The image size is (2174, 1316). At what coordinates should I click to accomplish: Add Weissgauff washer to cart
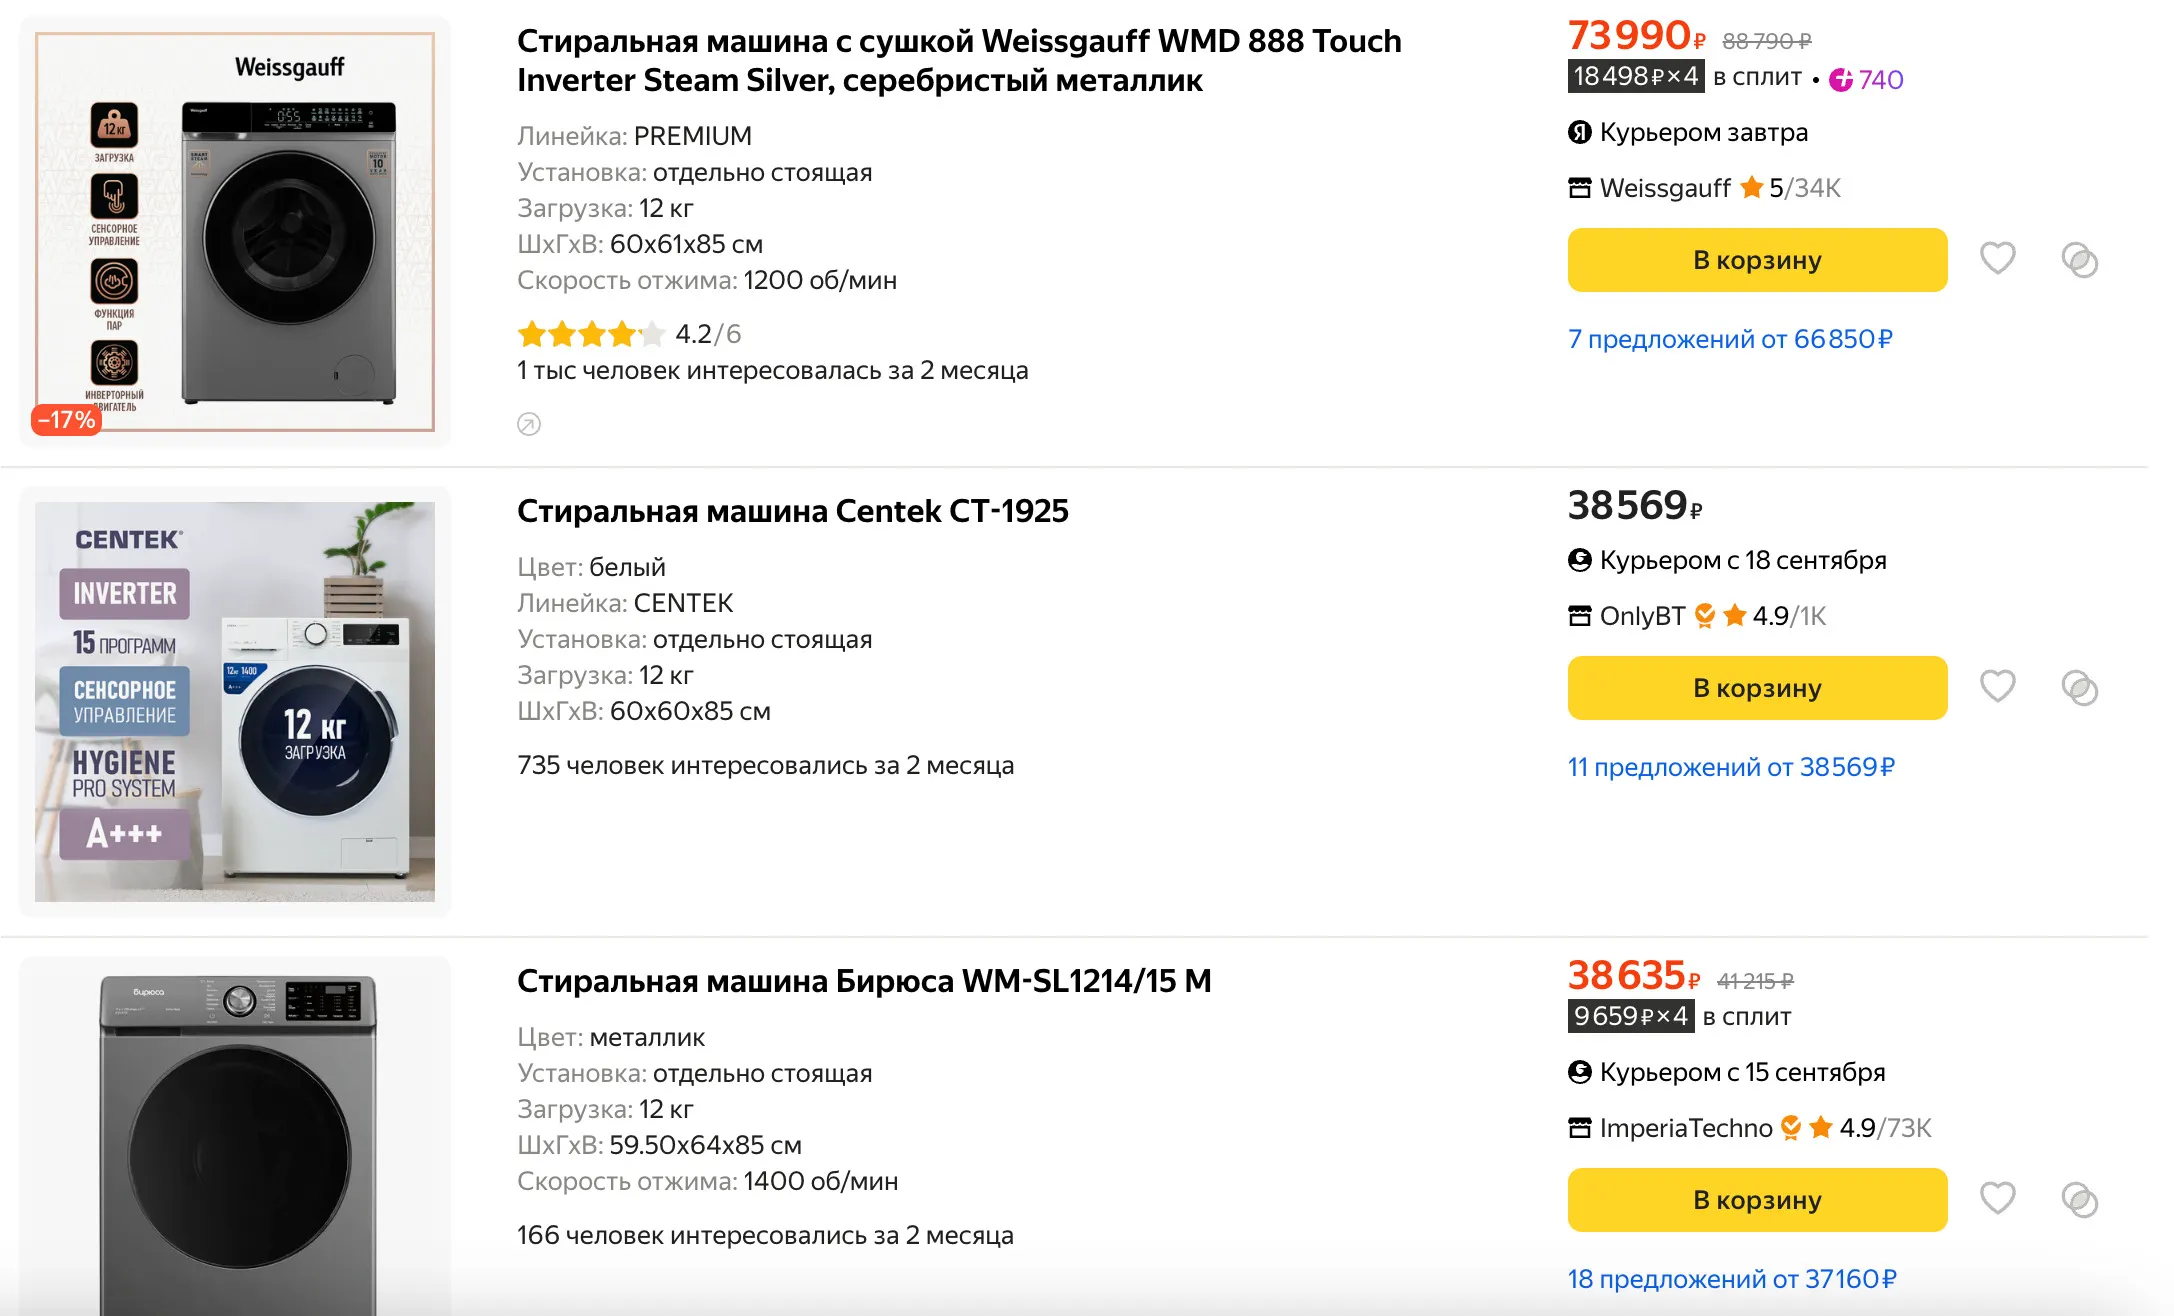coord(1756,260)
